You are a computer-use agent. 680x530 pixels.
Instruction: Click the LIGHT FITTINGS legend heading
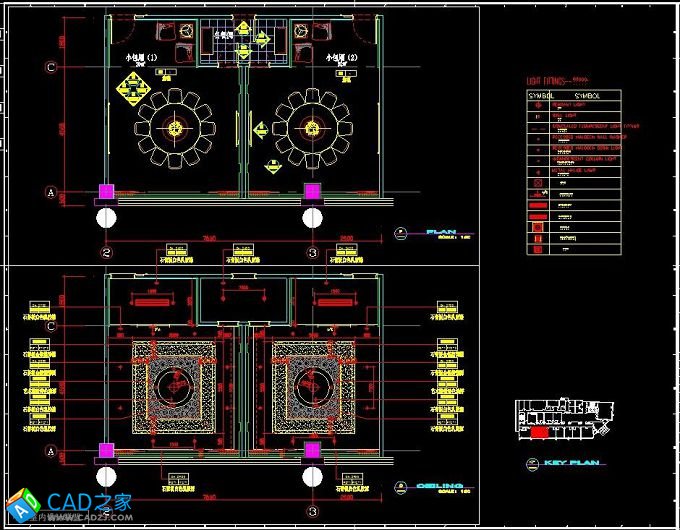point(550,81)
